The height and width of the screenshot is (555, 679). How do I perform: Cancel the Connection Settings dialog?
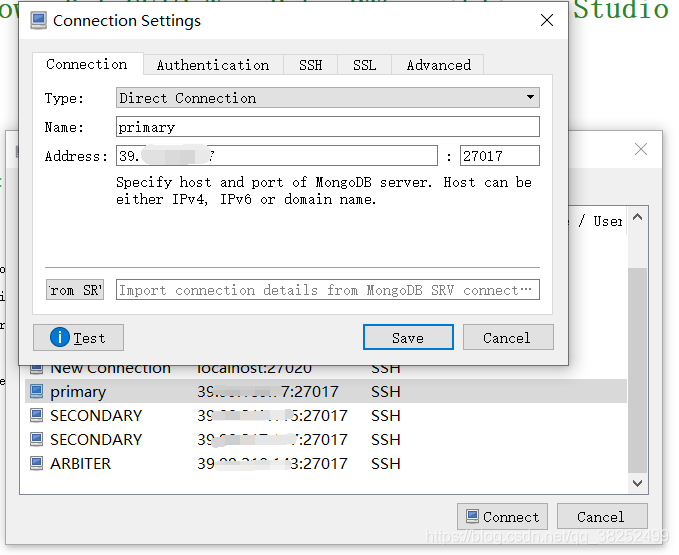pos(508,337)
